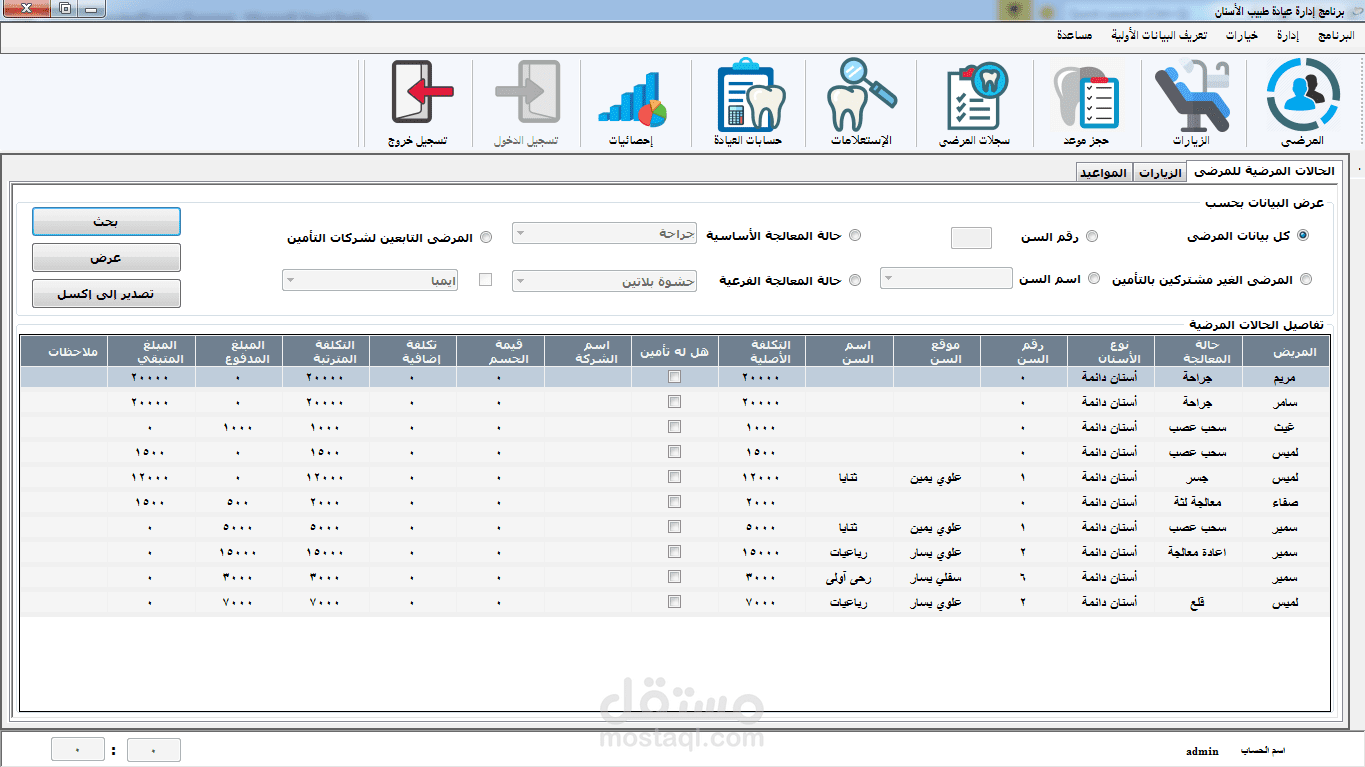The width and height of the screenshot is (1365, 767).
Task: Open the خيارات menu
Action: 1241,35
